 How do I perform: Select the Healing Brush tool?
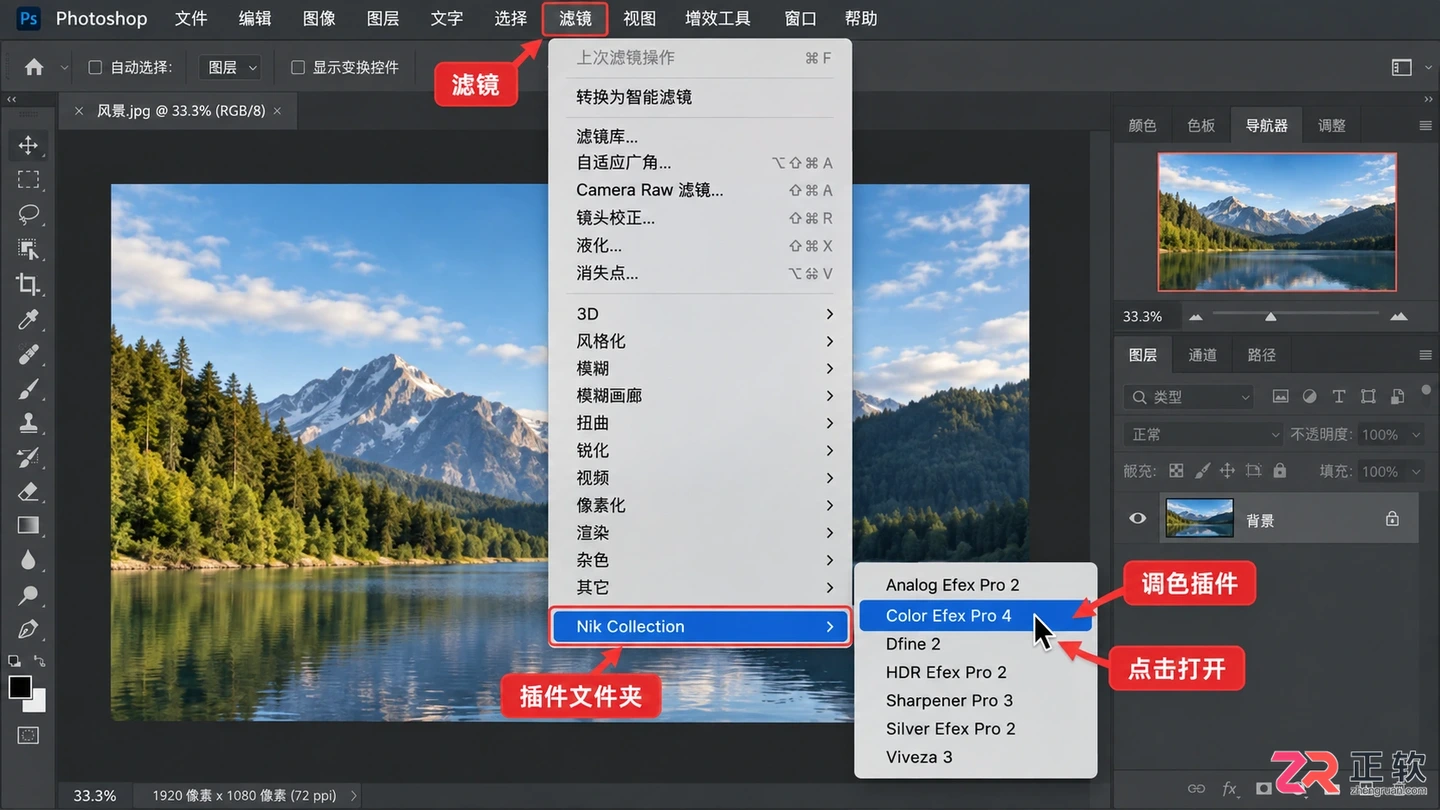coord(28,354)
